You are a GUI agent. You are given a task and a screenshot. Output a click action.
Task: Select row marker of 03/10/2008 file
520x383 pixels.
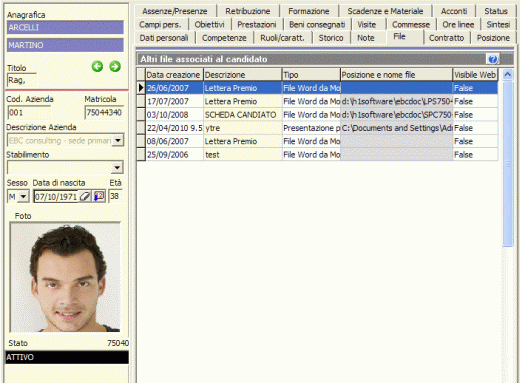pos(141,115)
